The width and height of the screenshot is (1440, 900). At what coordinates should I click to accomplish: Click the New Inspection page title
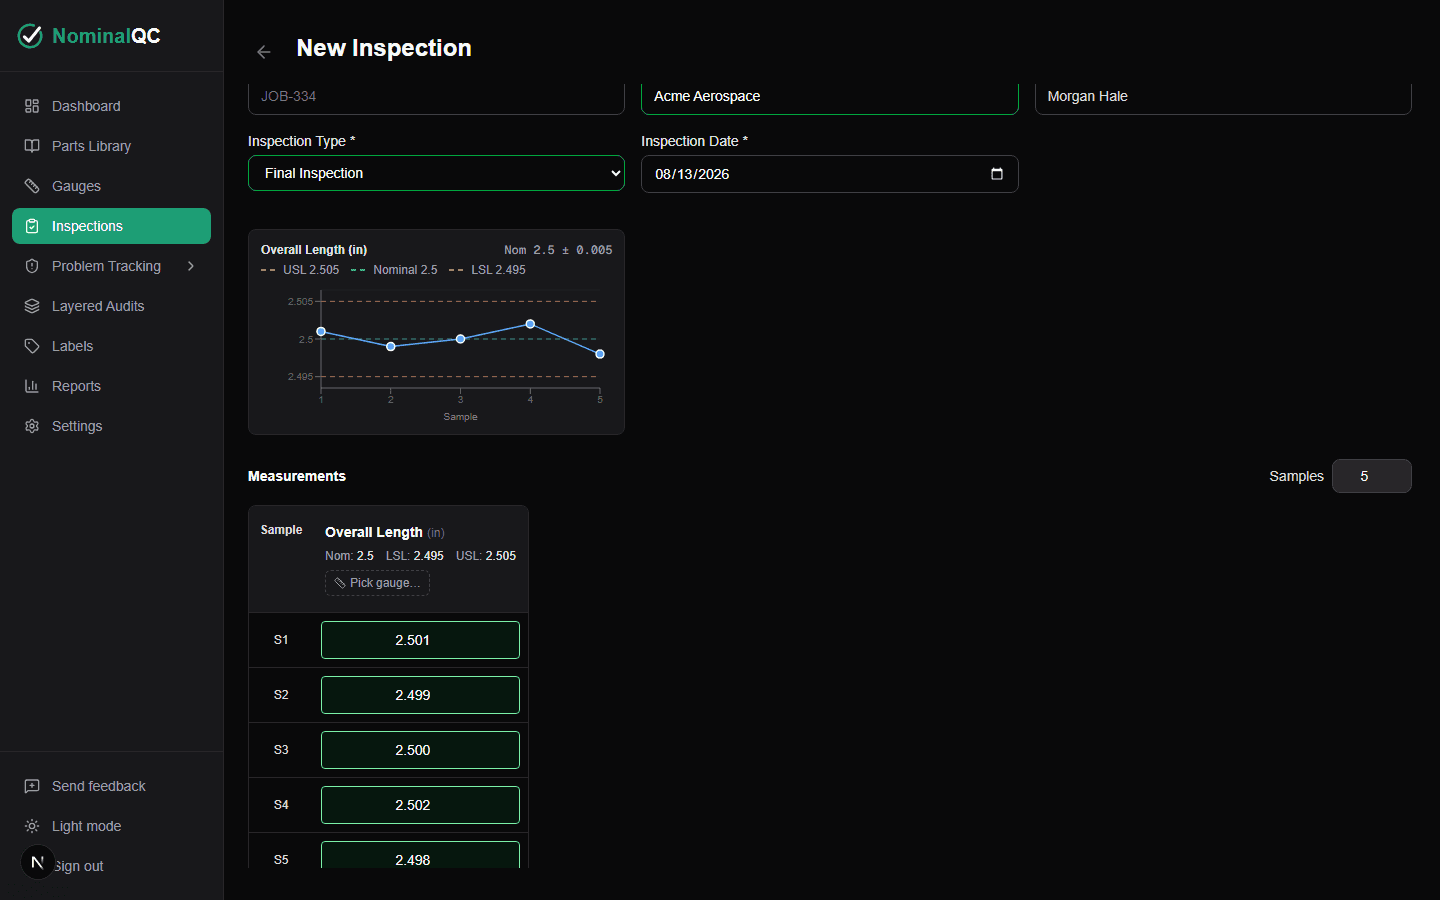pos(384,48)
